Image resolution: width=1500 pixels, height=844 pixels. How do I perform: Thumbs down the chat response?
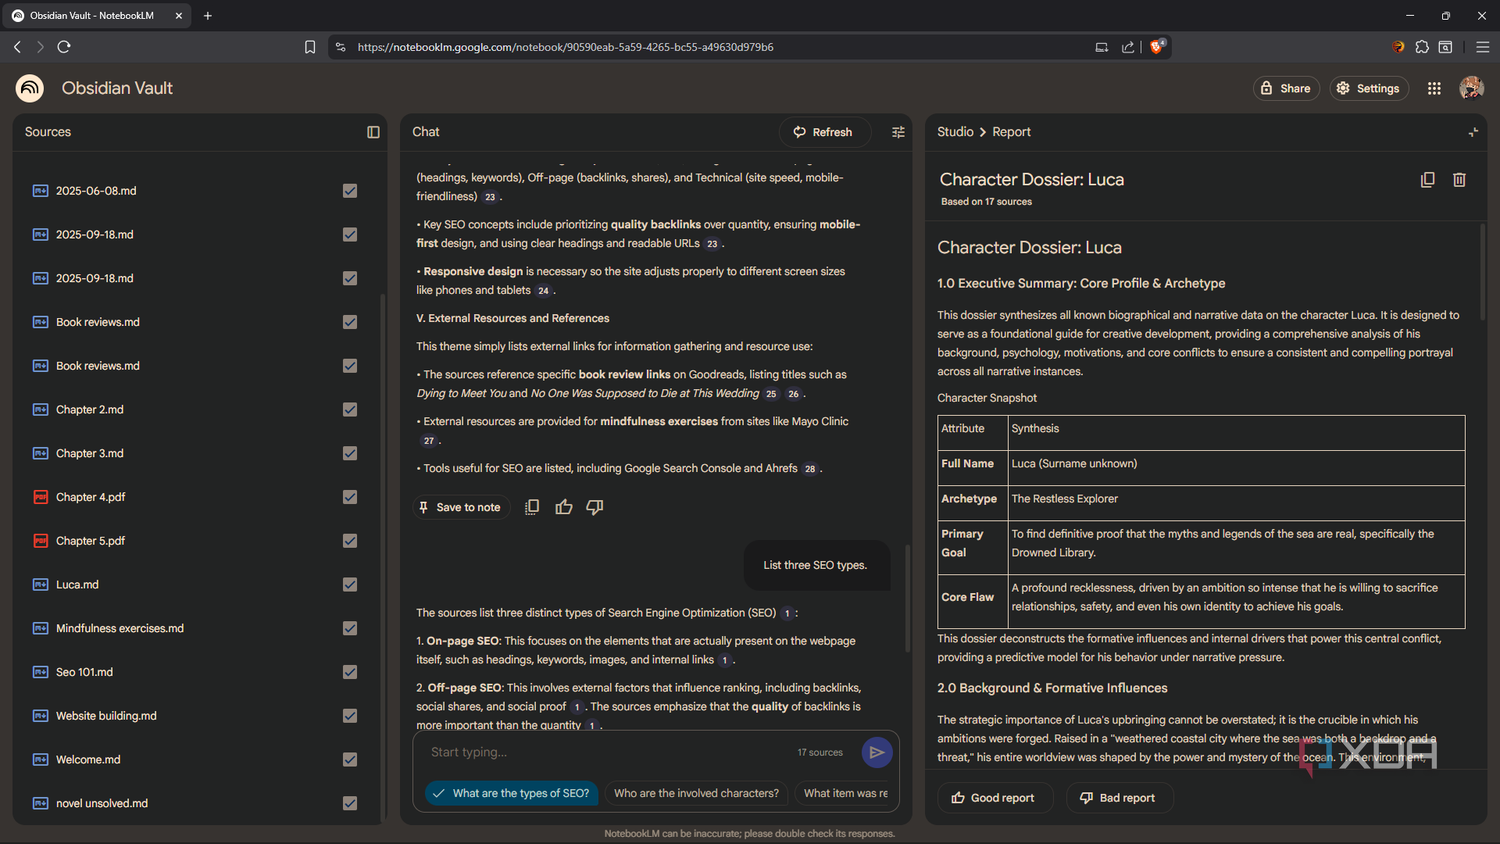point(595,507)
